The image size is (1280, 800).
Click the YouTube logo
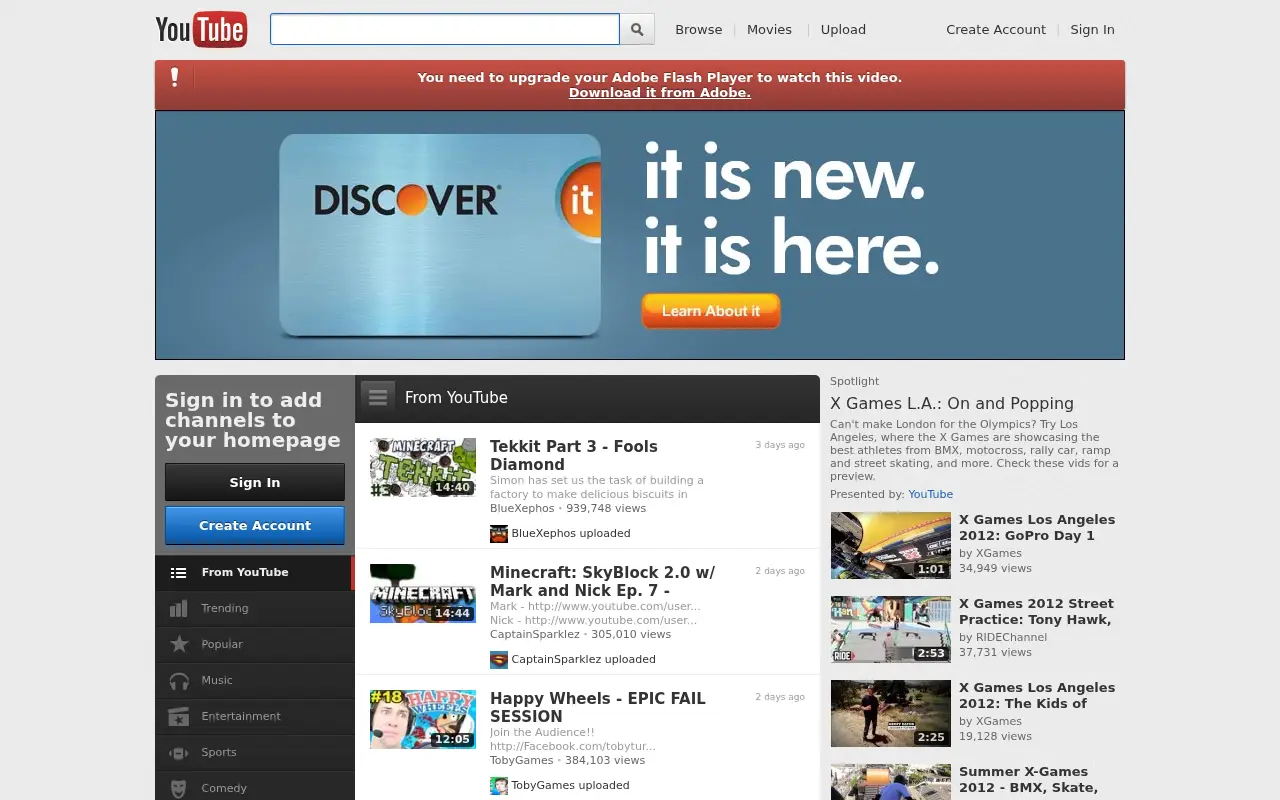coord(201,29)
